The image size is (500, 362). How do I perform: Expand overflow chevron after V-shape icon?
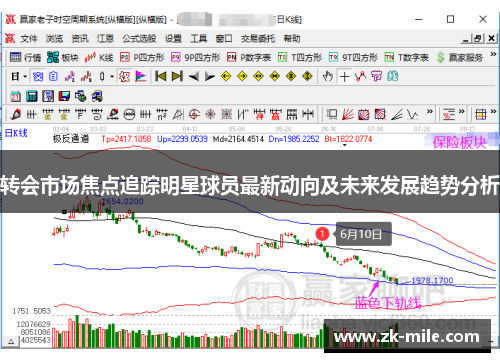click(x=430, y=111)
